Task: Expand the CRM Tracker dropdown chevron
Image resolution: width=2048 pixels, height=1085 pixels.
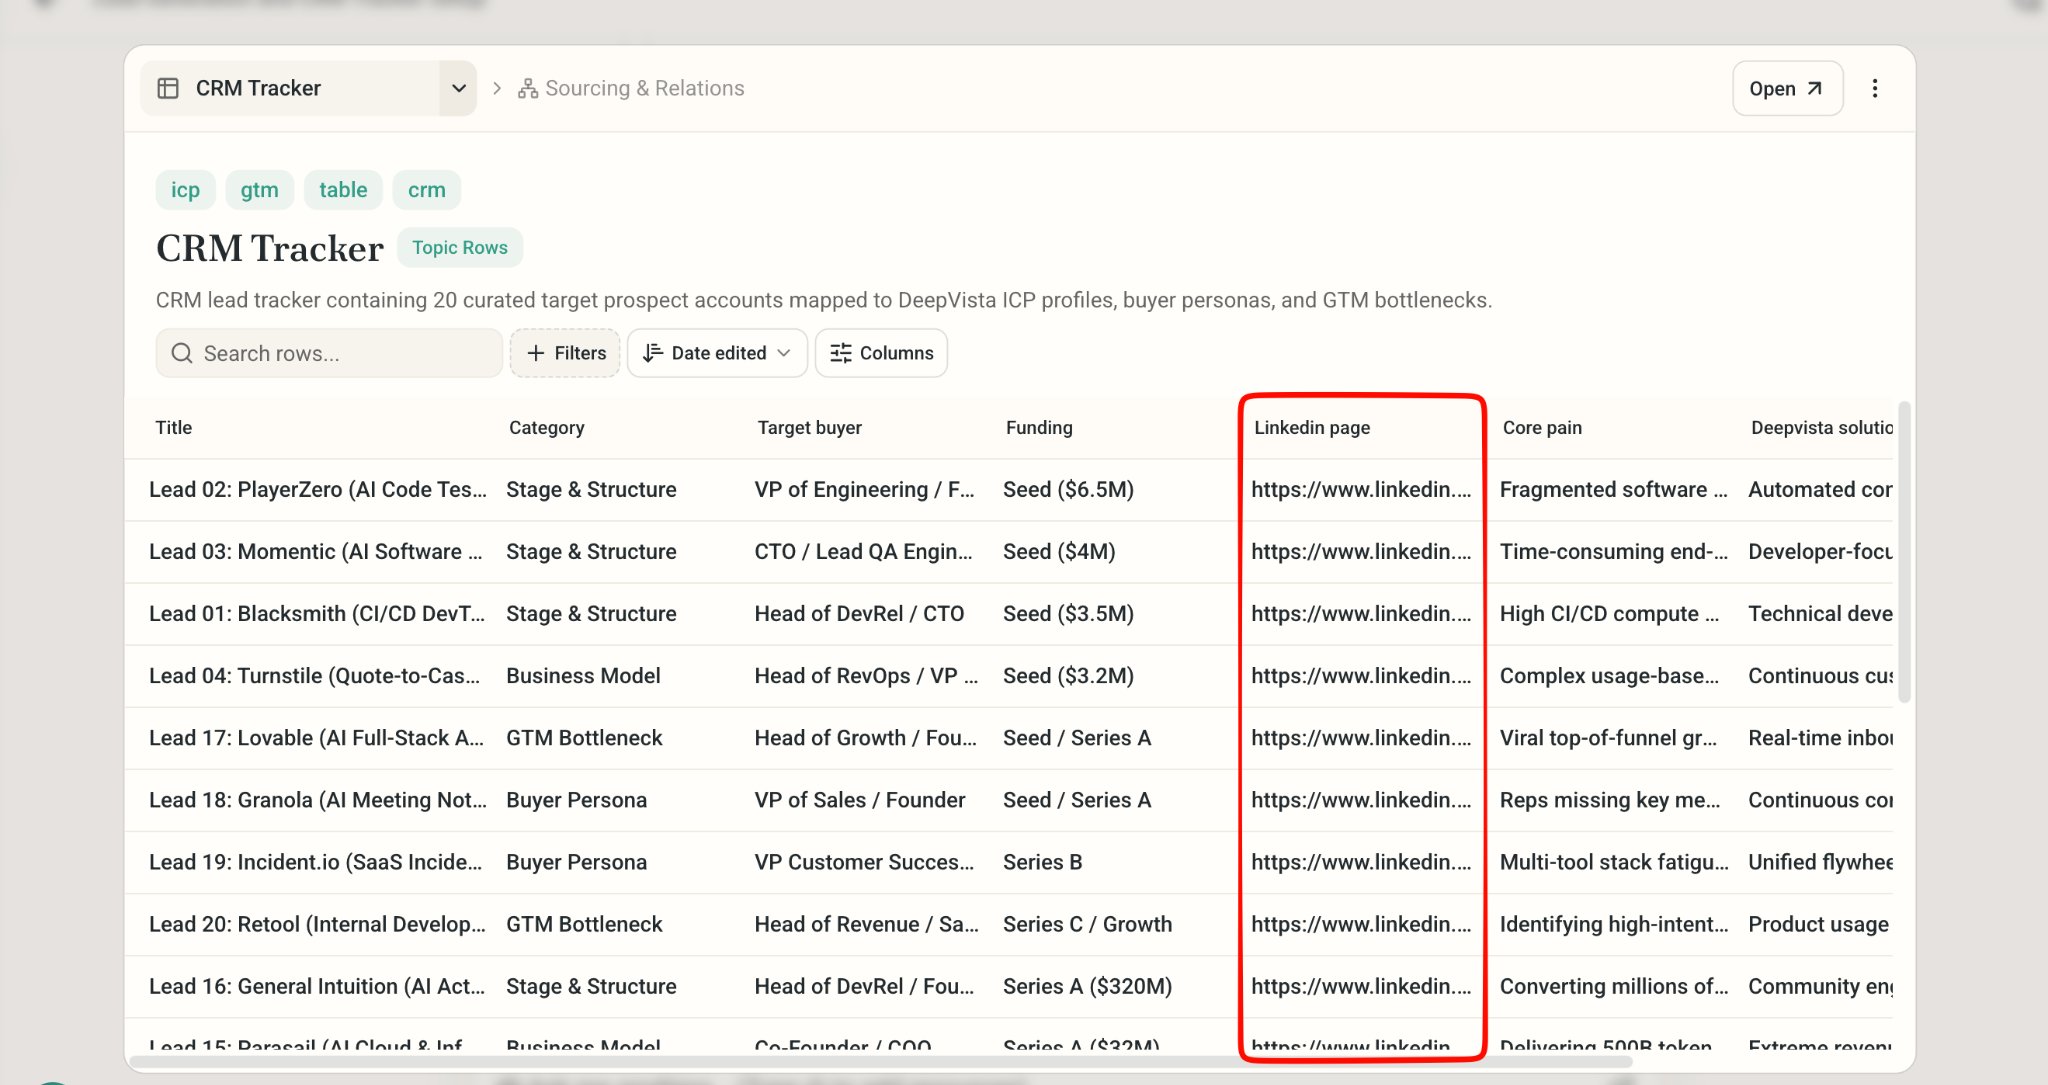Action: click(458, 88)
